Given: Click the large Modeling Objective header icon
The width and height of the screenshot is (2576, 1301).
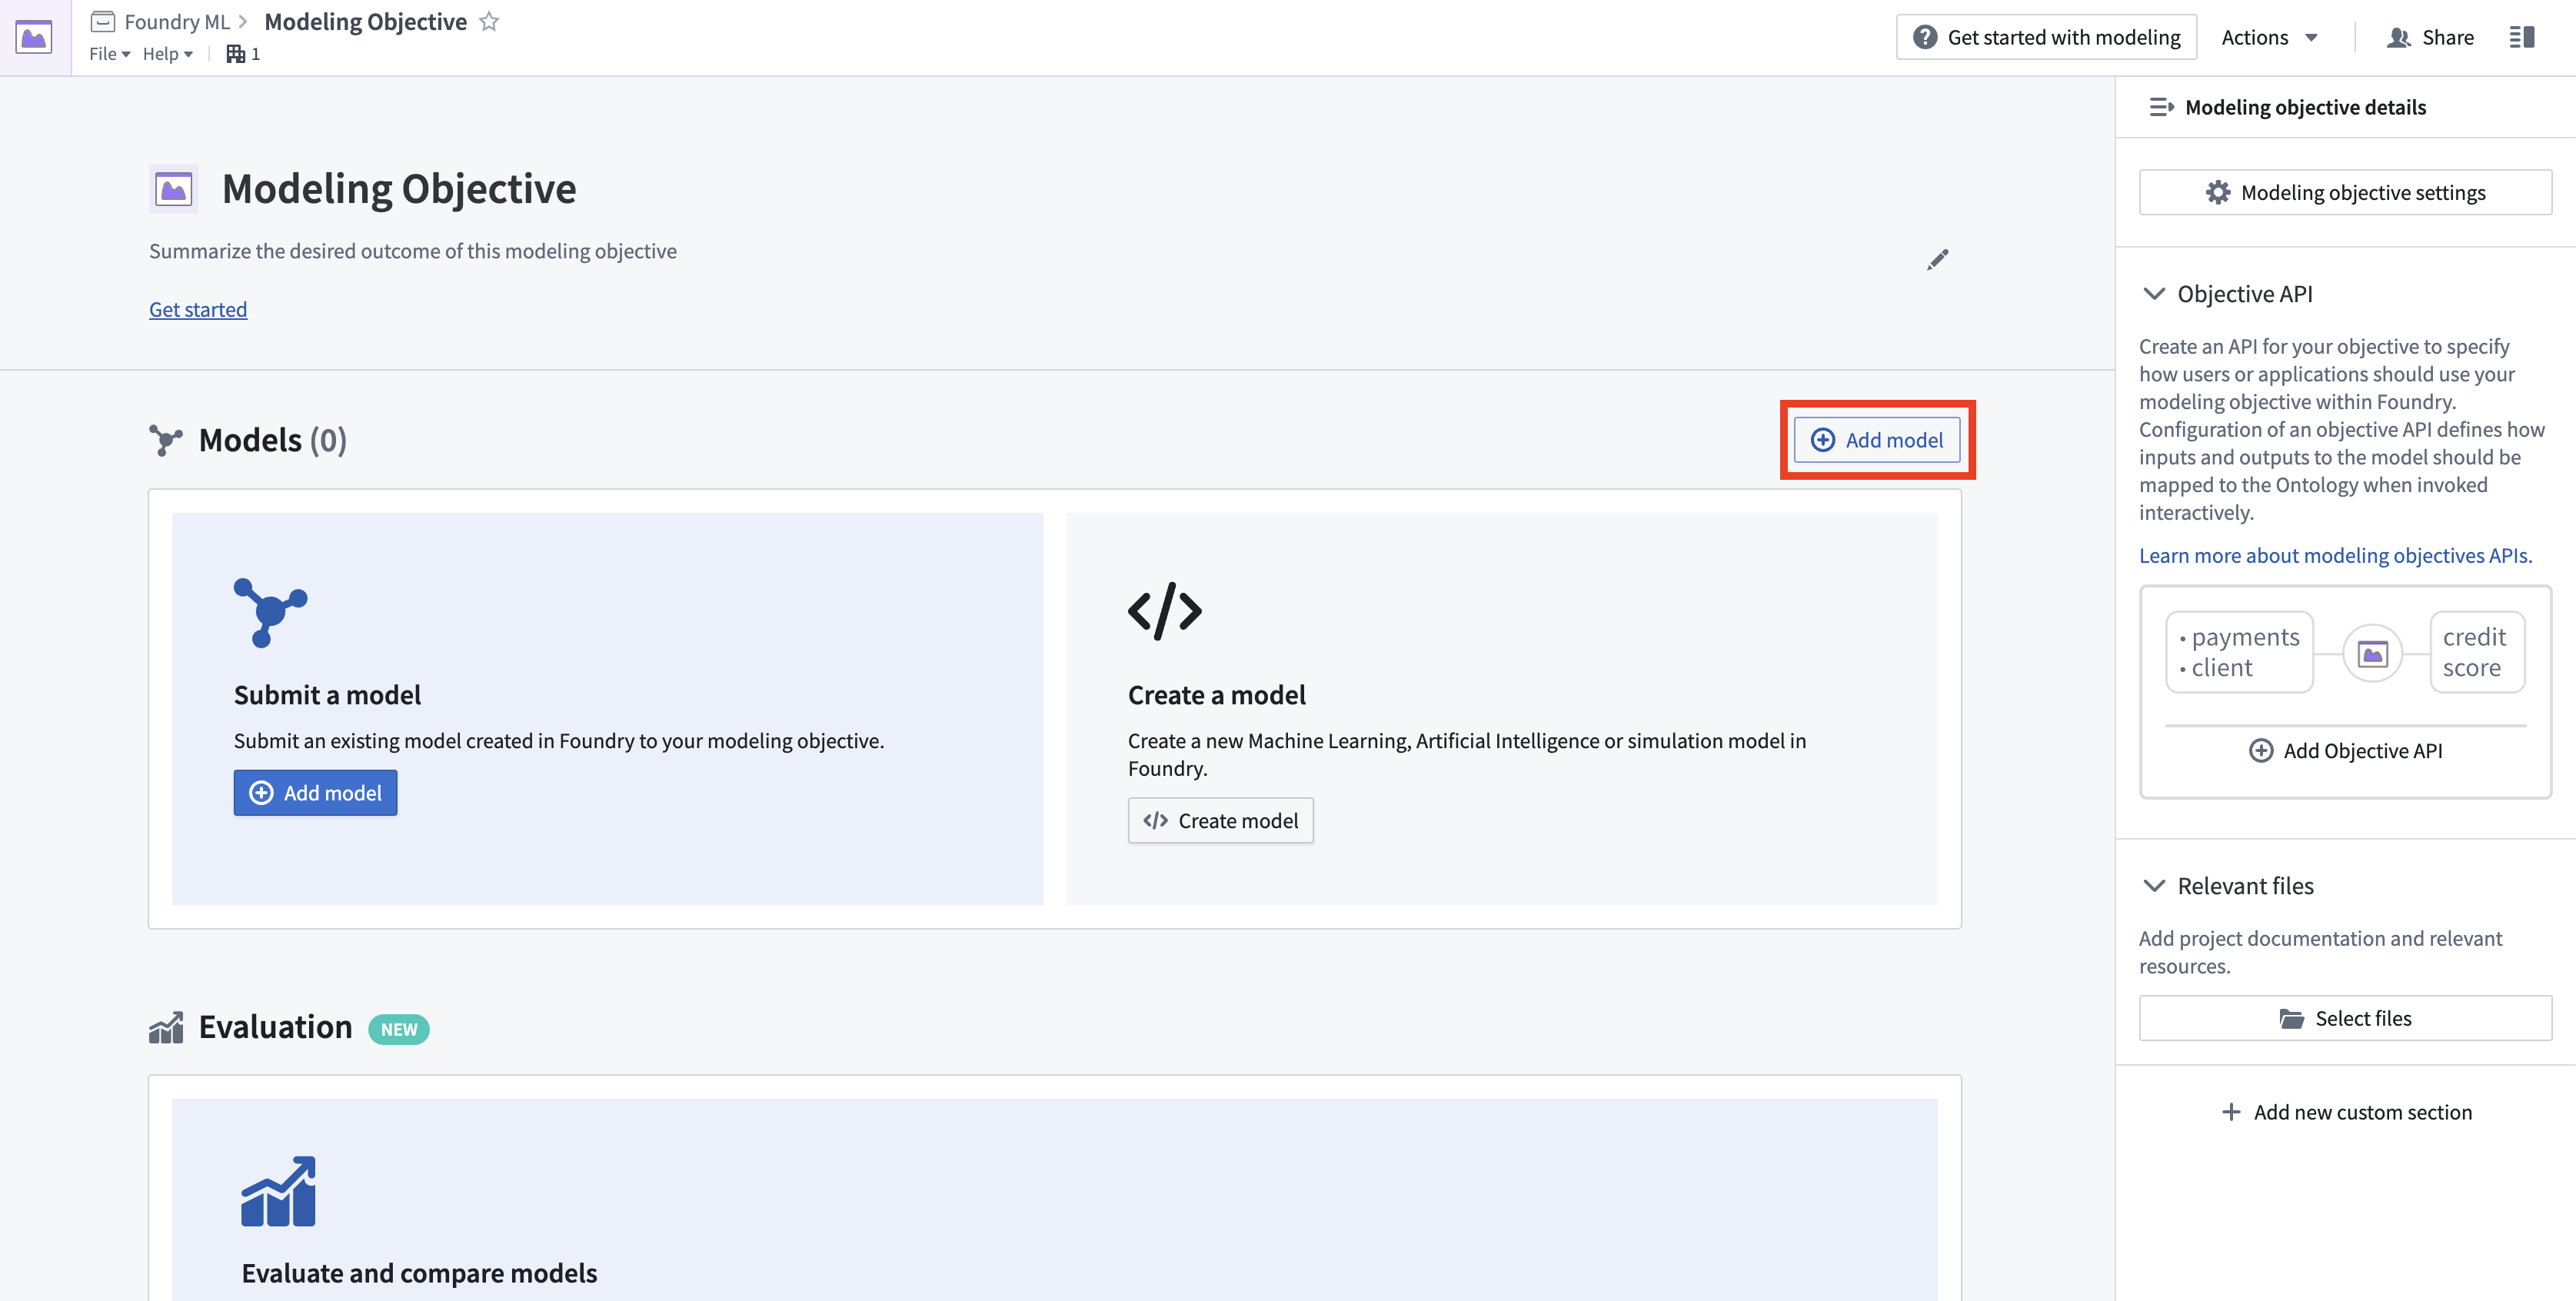Looking at the screenshot, I should (x=174, y=189).
